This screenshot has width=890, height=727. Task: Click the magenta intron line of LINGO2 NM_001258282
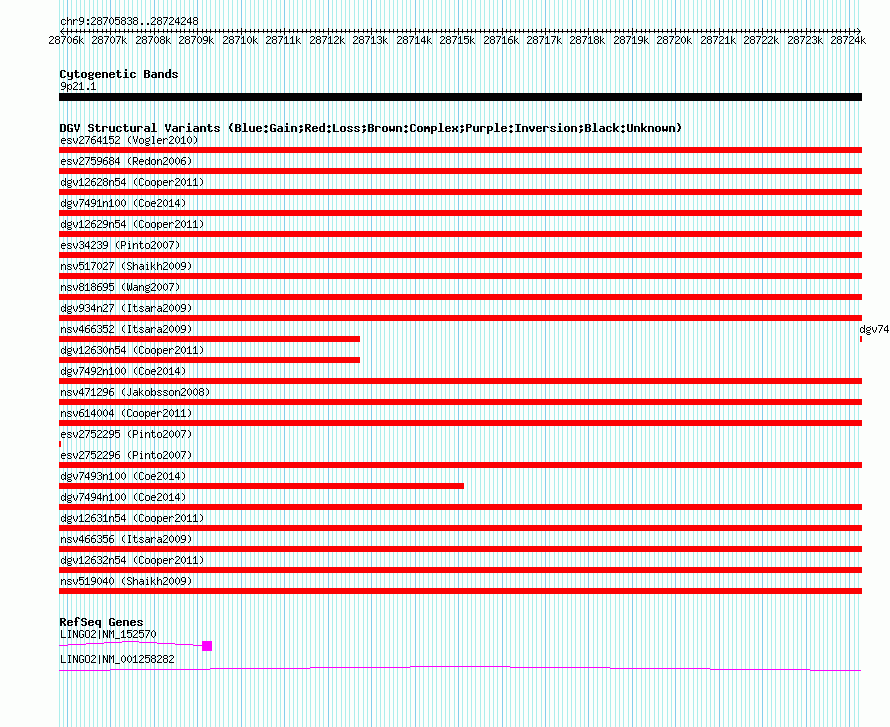(x=460, y=669)
